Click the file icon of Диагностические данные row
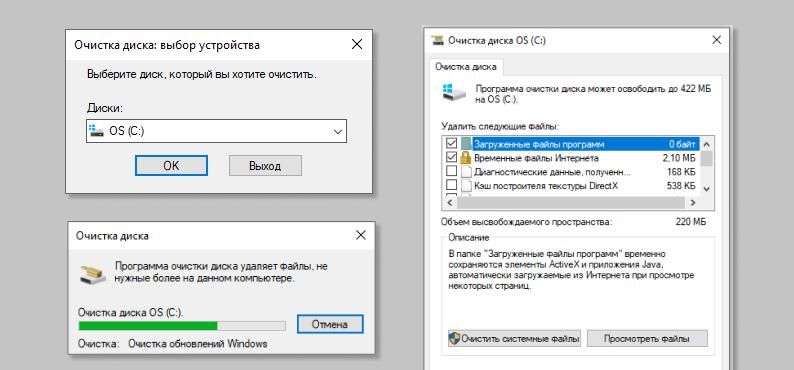Screen dimensions: 794x370 coord(466,172)
